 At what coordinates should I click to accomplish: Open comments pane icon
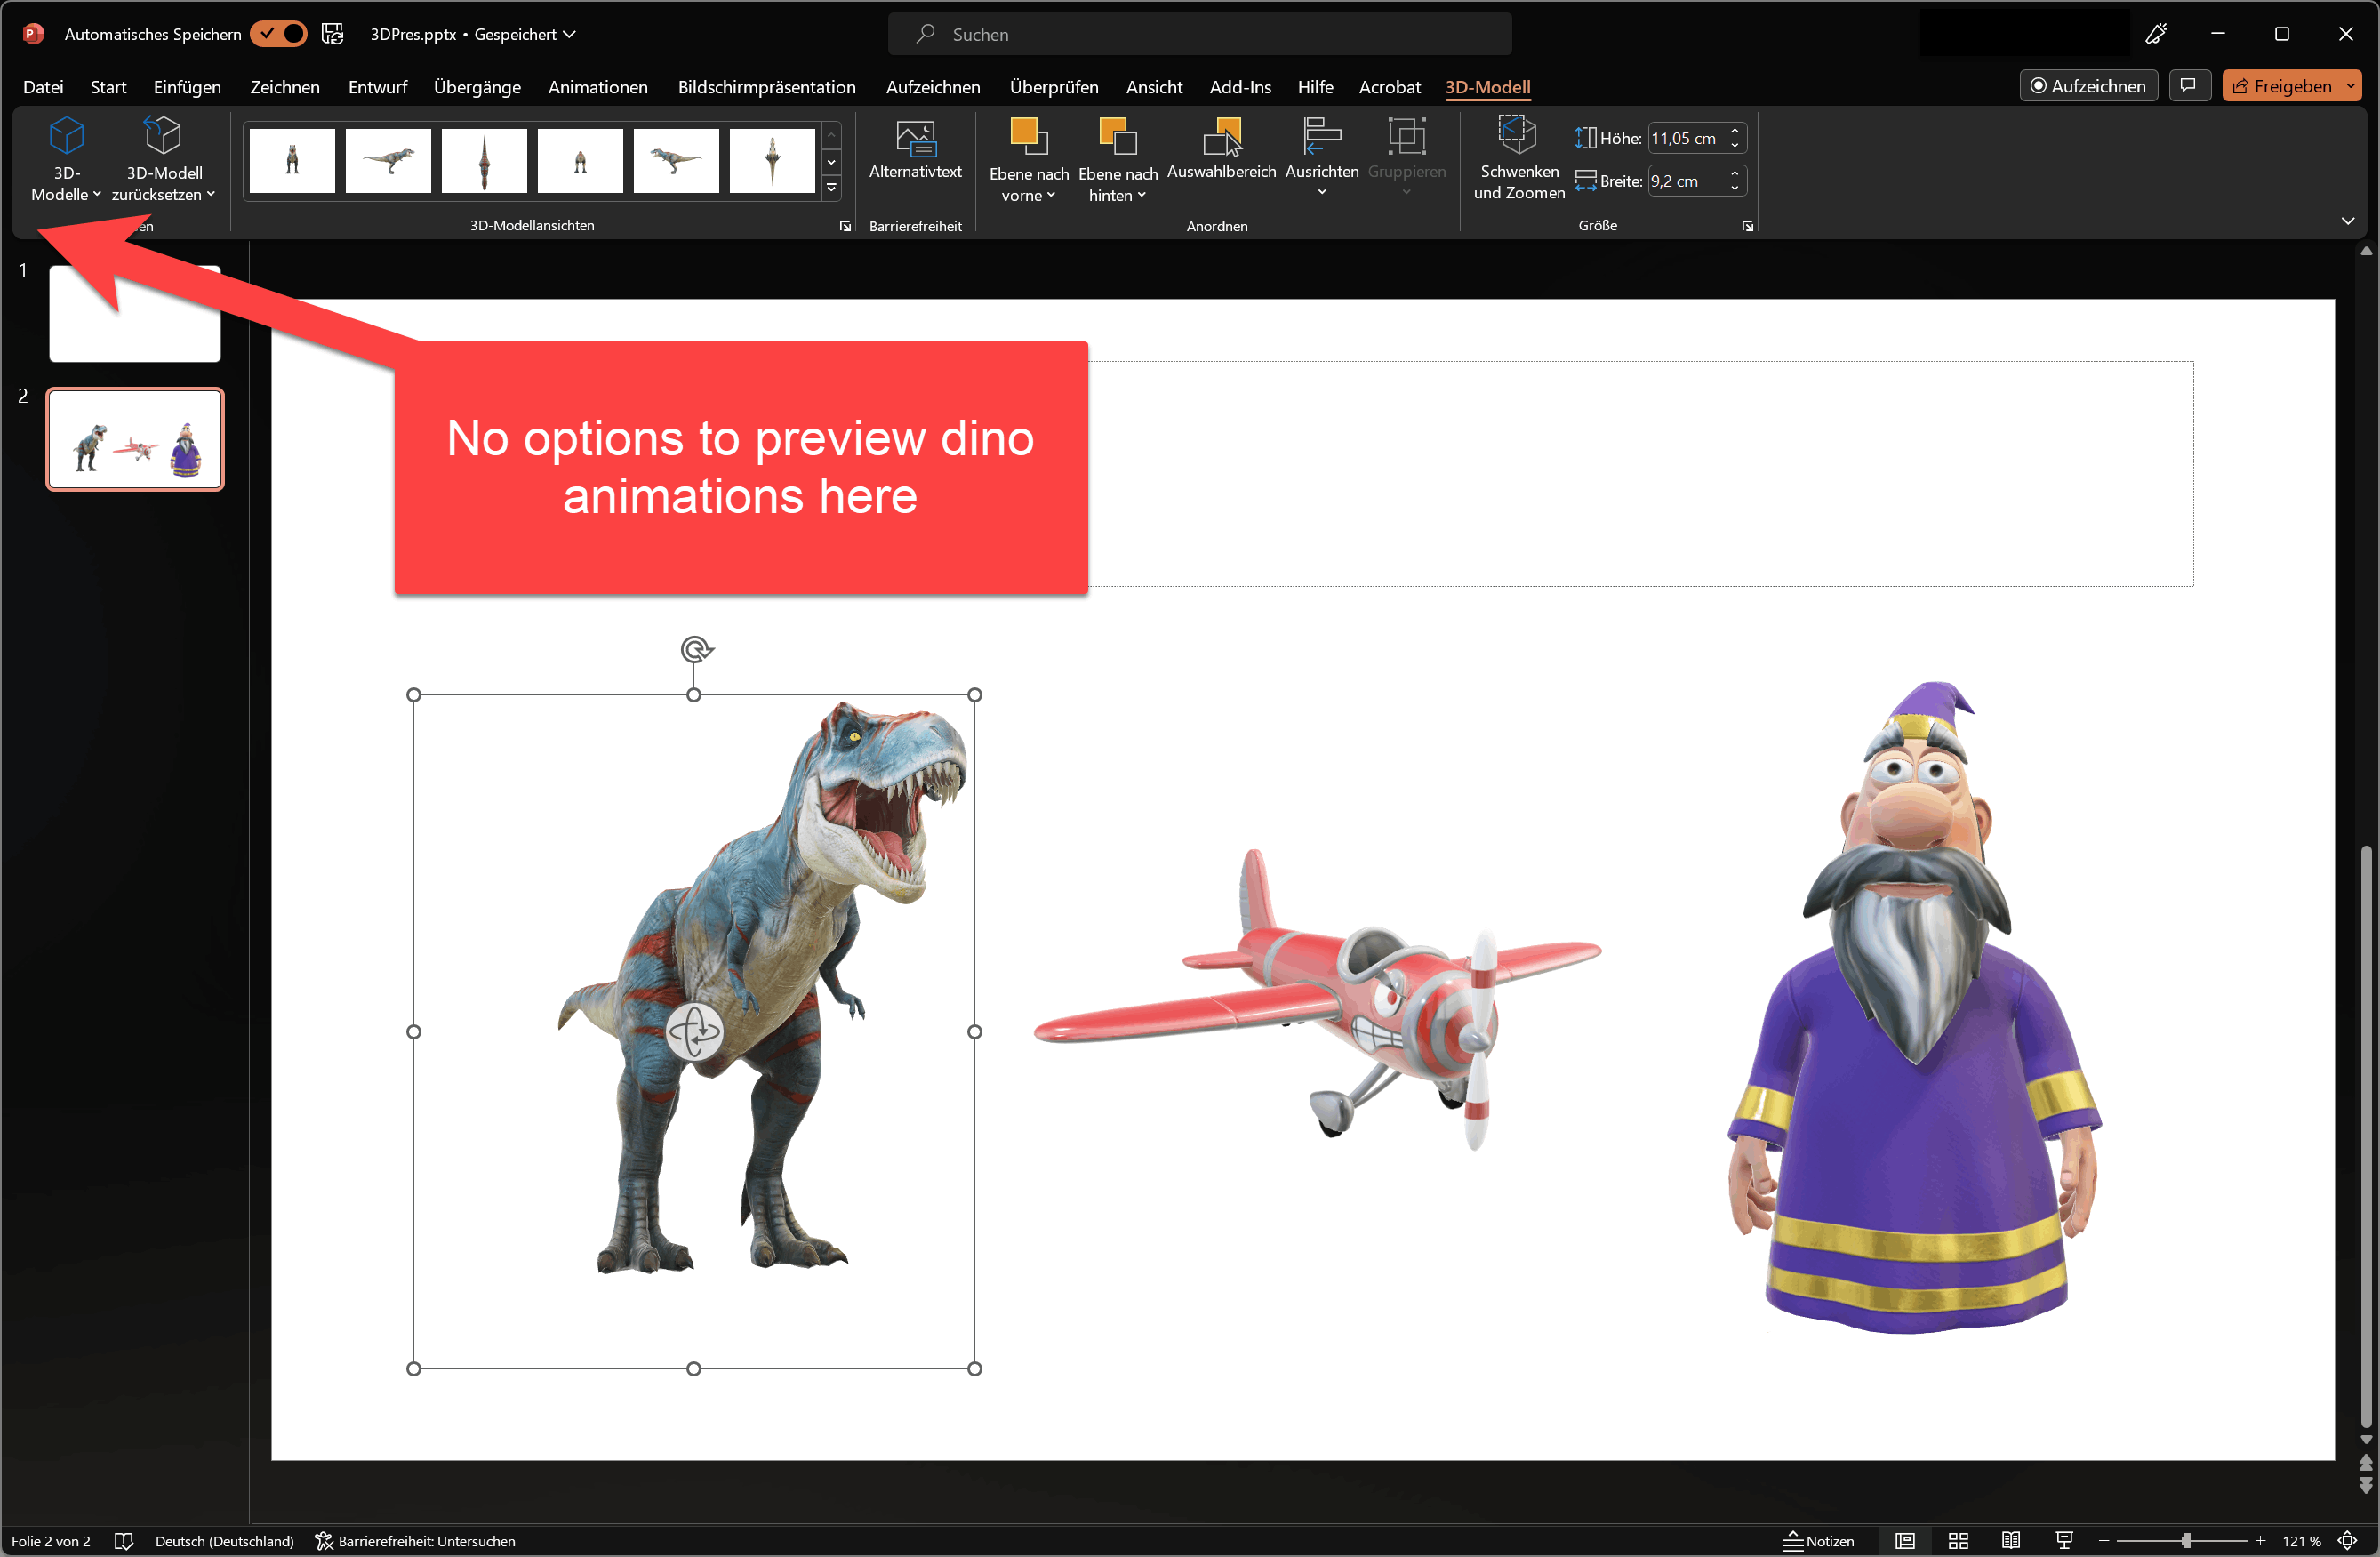point(2189,86)
